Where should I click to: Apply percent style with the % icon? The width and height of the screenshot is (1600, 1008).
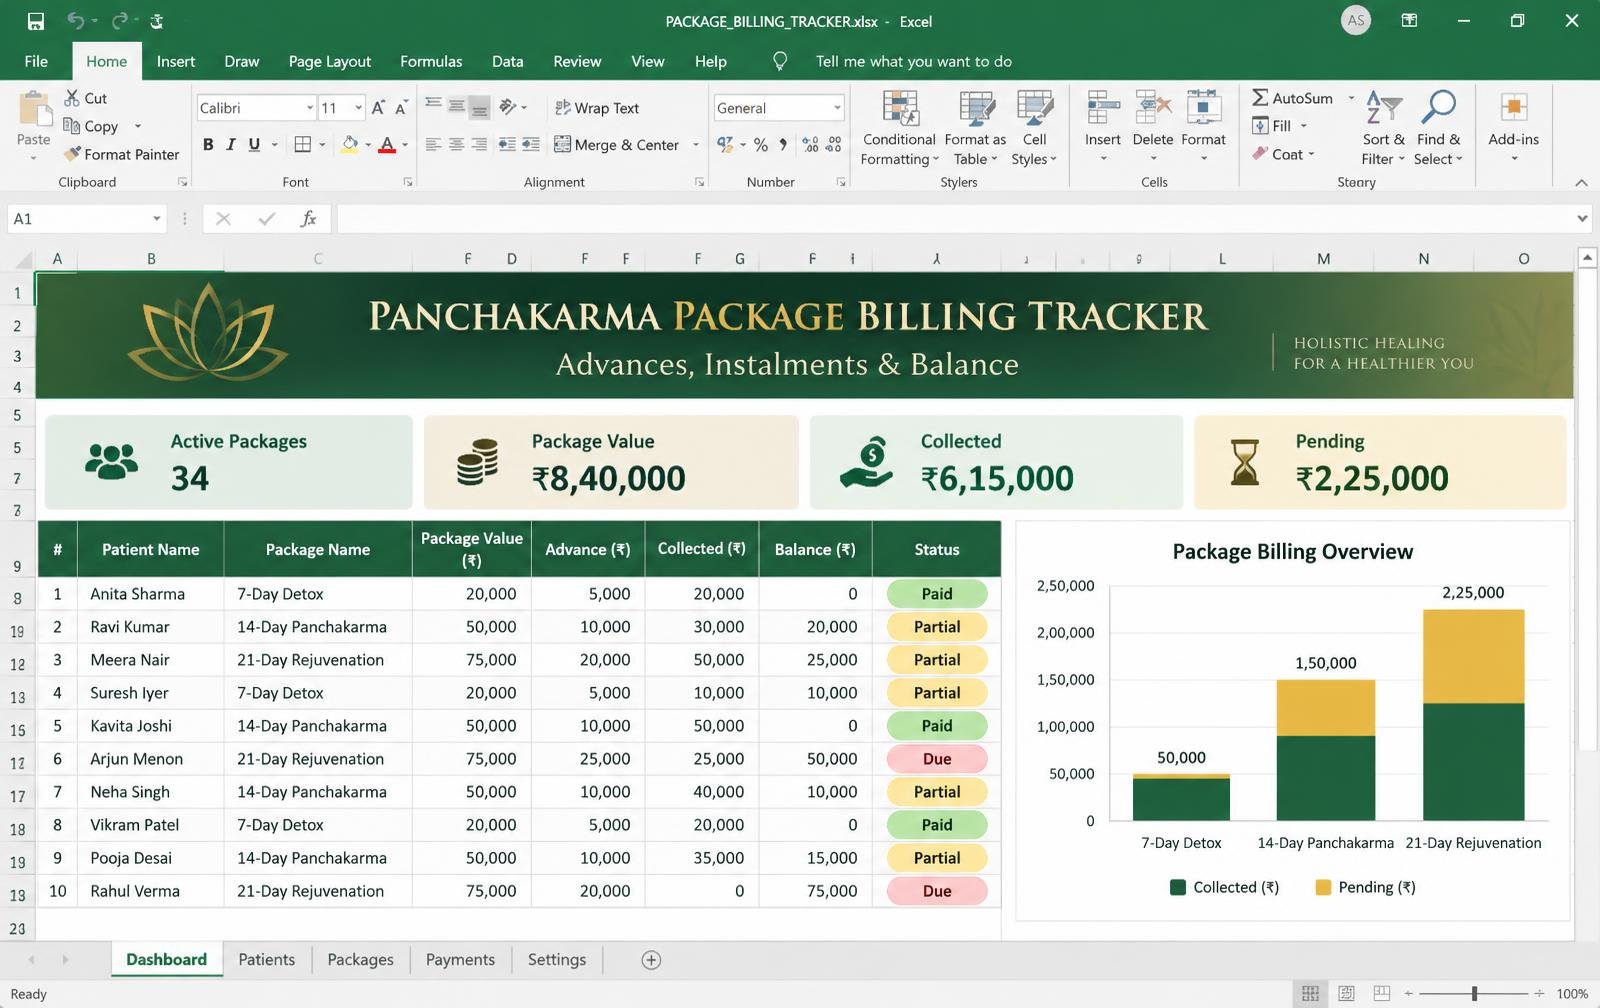pos(761,145)
